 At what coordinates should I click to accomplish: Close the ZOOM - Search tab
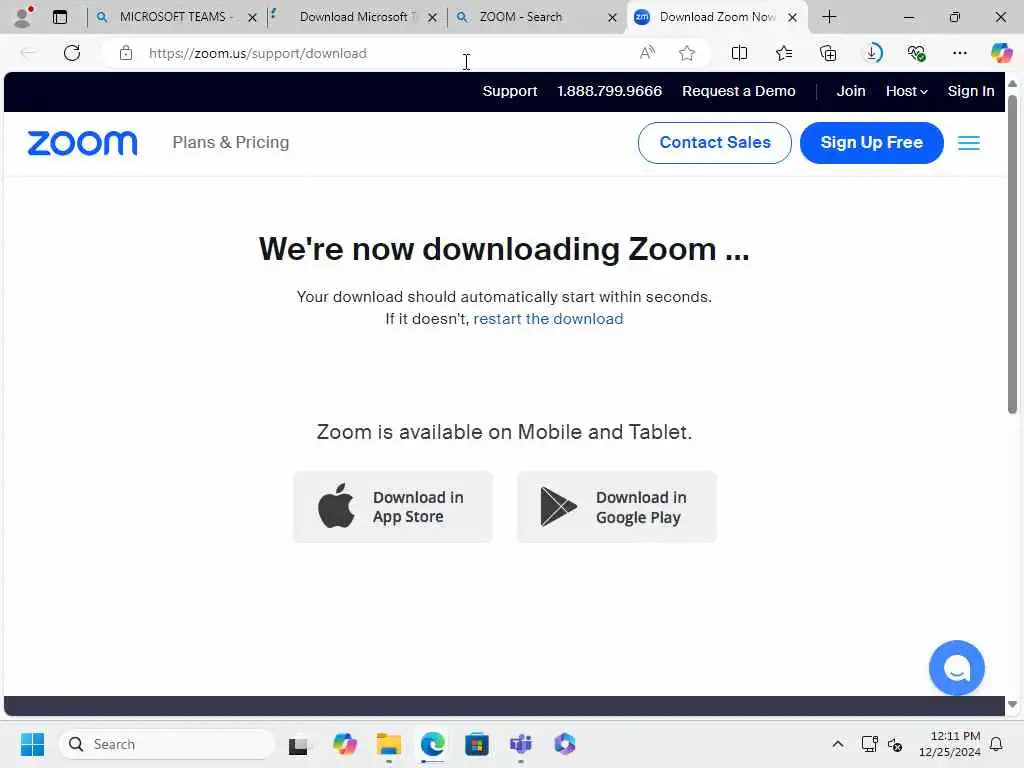[613, 18]
